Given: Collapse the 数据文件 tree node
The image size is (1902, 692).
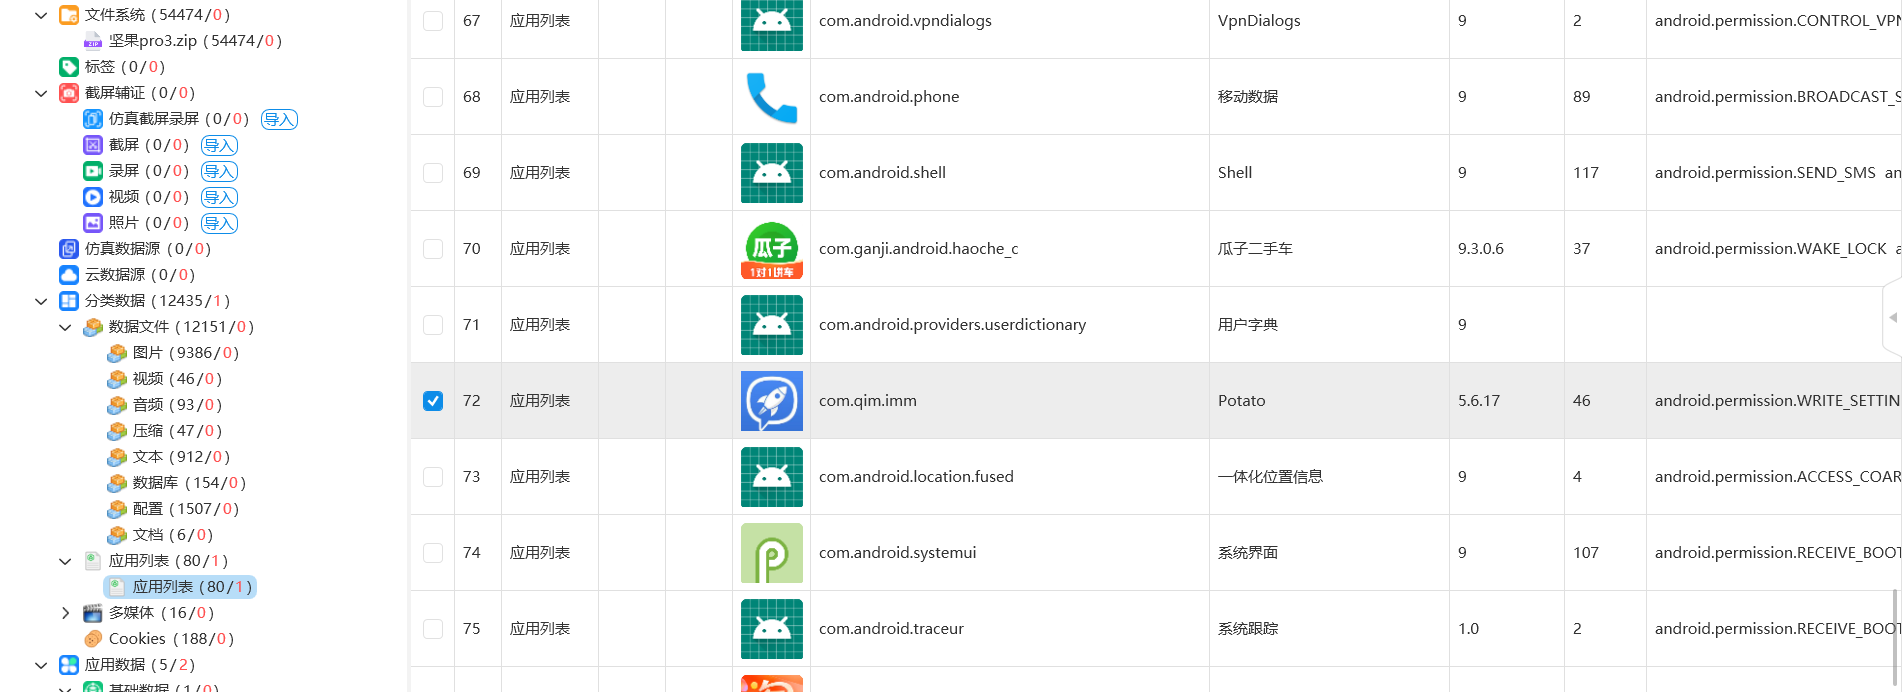Looking at the screenshot, I should pos(65,327).
